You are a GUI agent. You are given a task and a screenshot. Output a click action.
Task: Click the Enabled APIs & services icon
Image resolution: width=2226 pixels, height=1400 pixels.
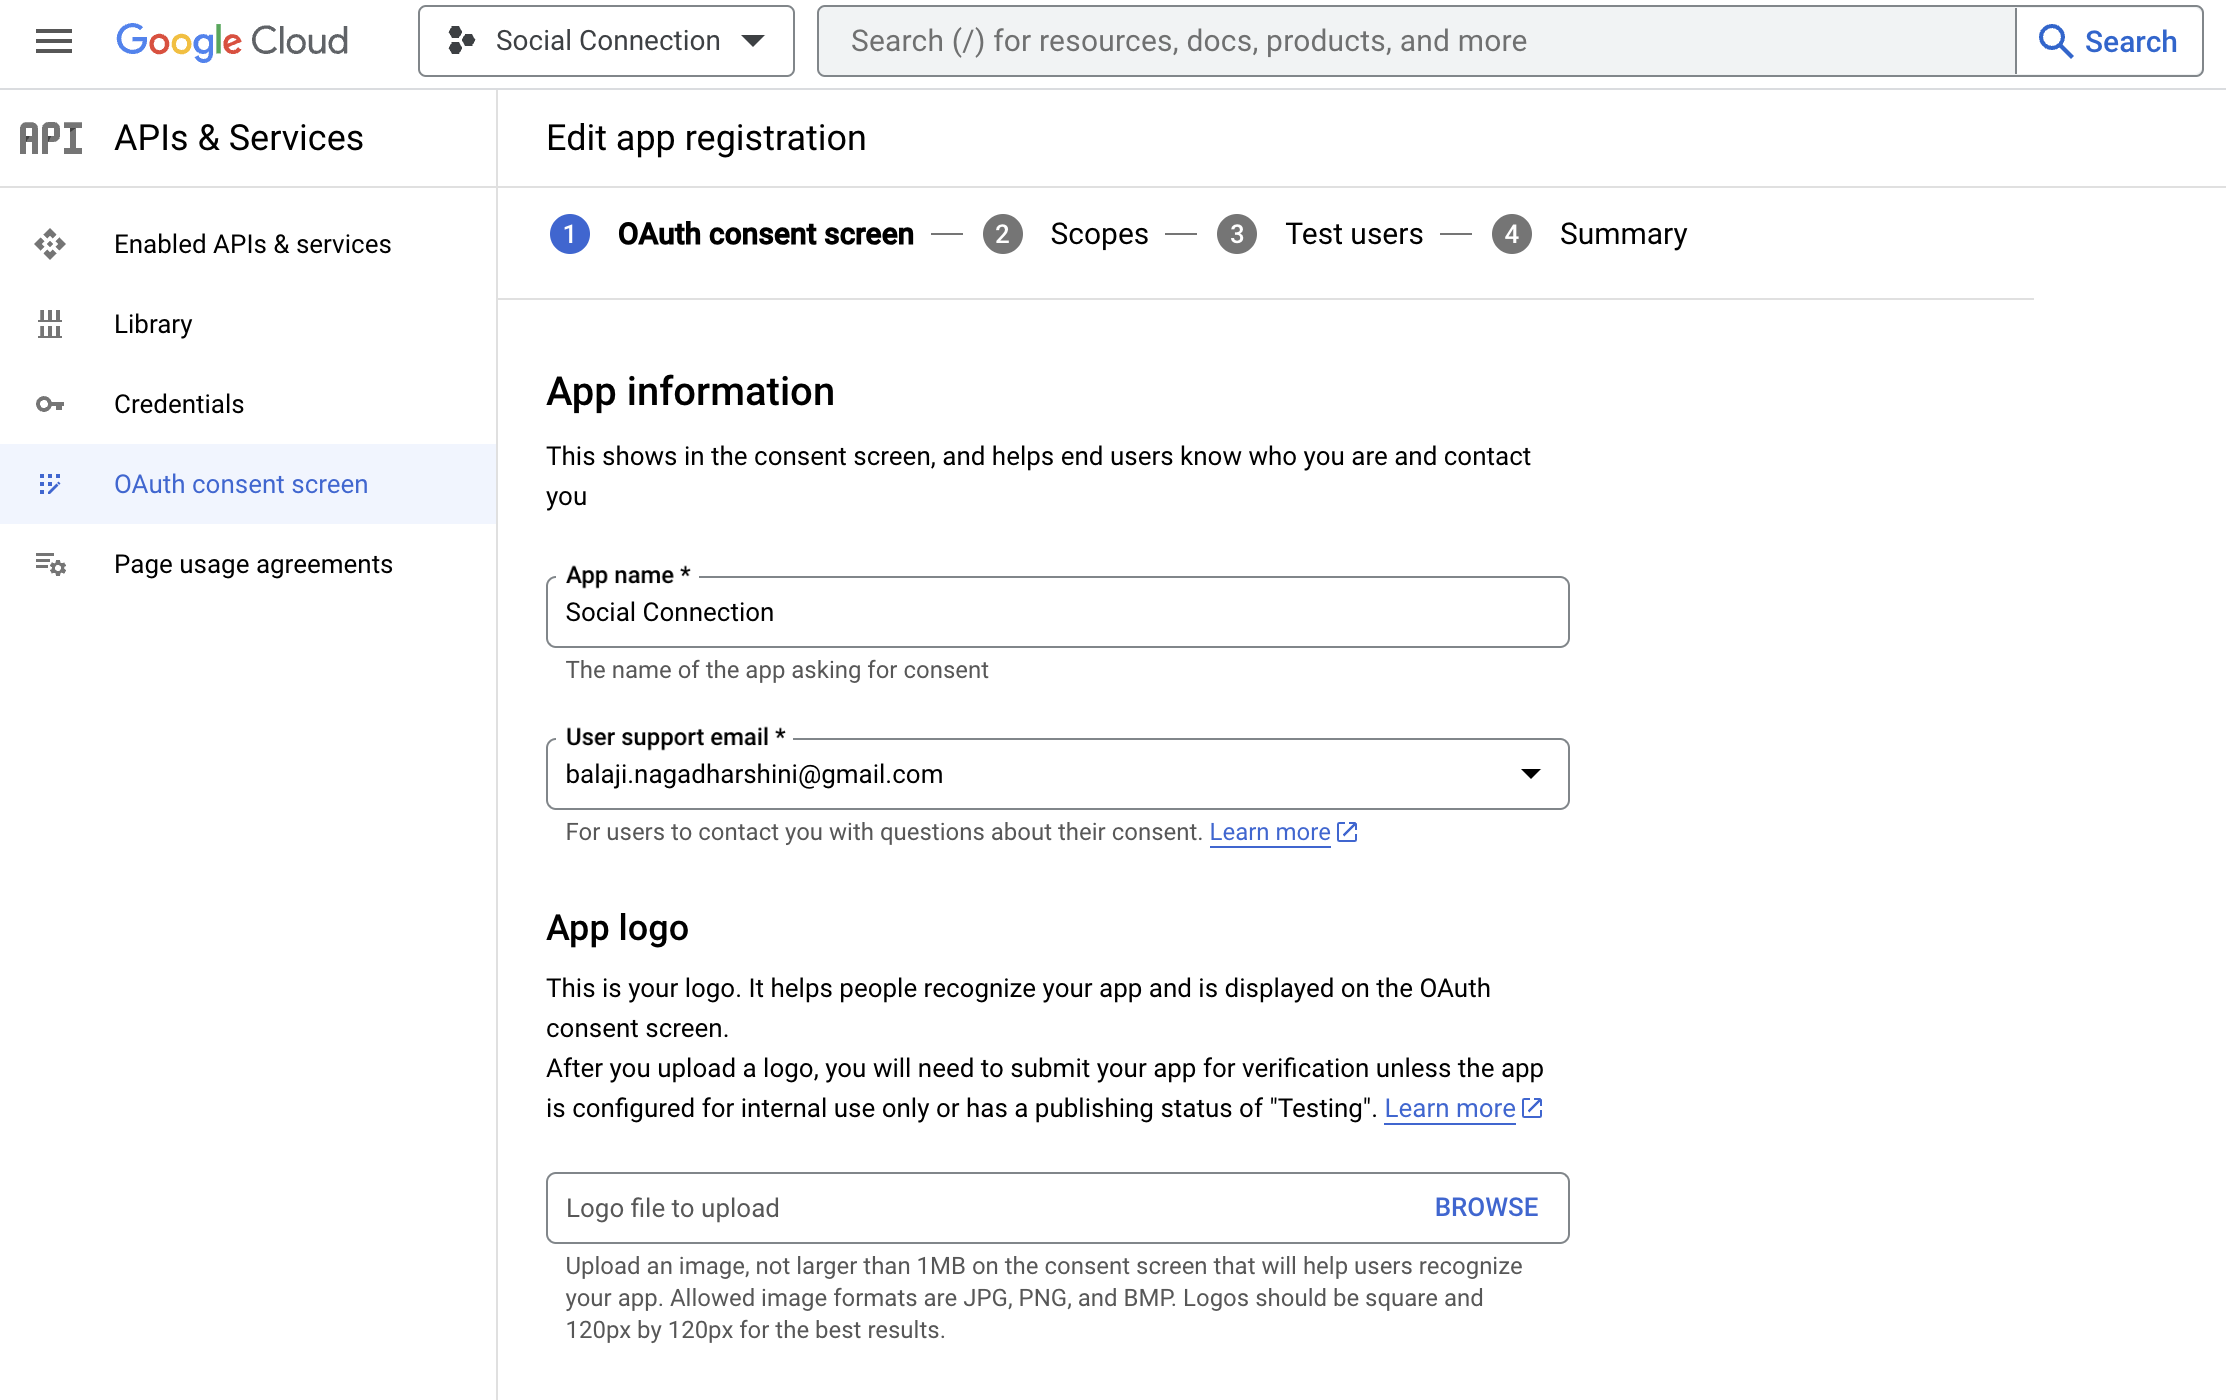coord(50,244)
